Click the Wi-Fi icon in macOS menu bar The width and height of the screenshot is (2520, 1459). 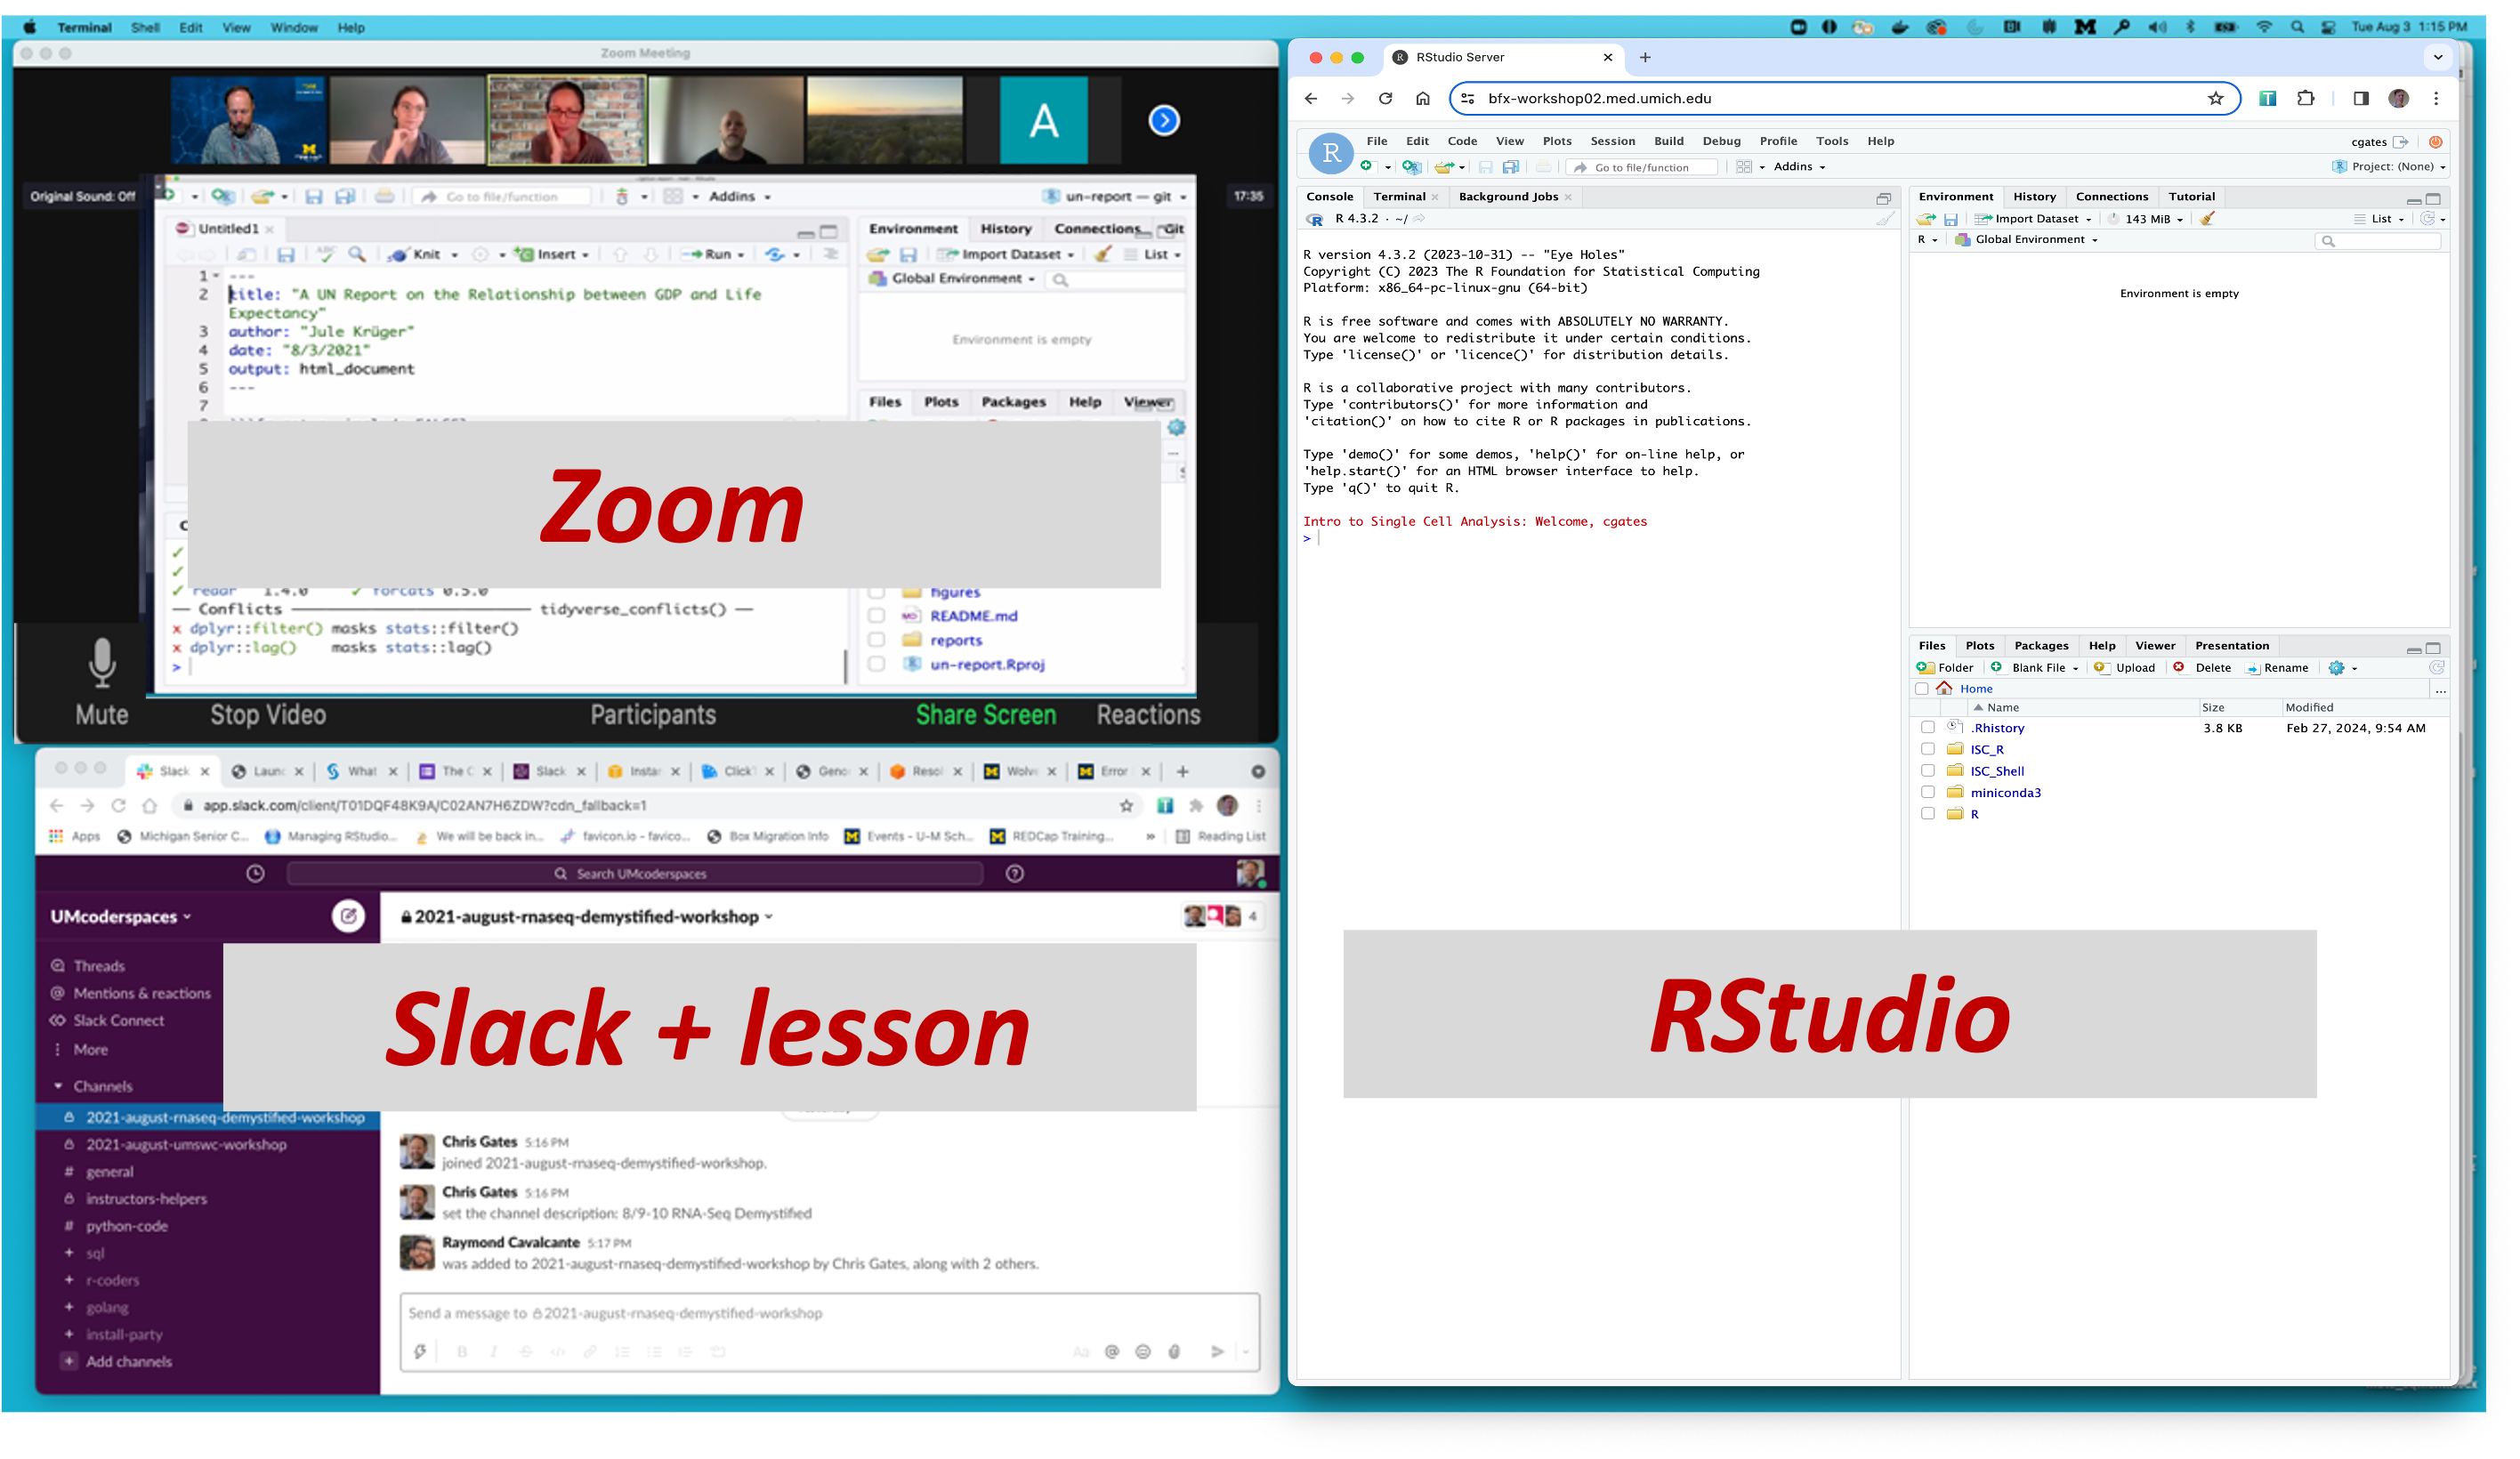tap(2263, 27)
